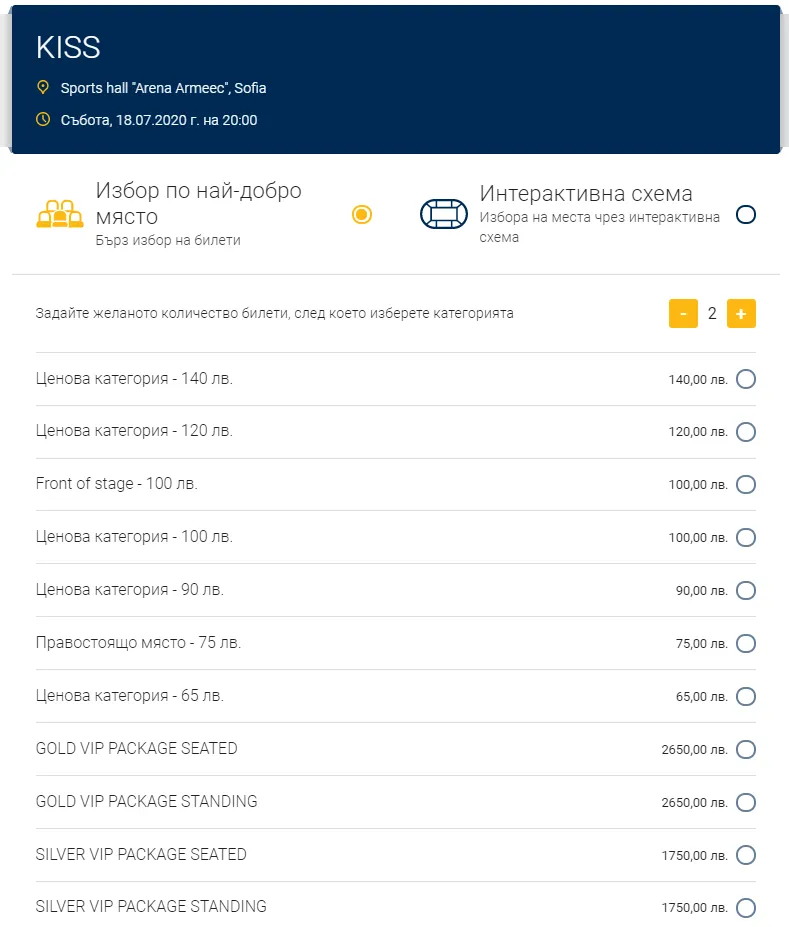Choose the 65,00 лв. price category radio
Viewport: 789px width, 927px height.
click(746, 696)
